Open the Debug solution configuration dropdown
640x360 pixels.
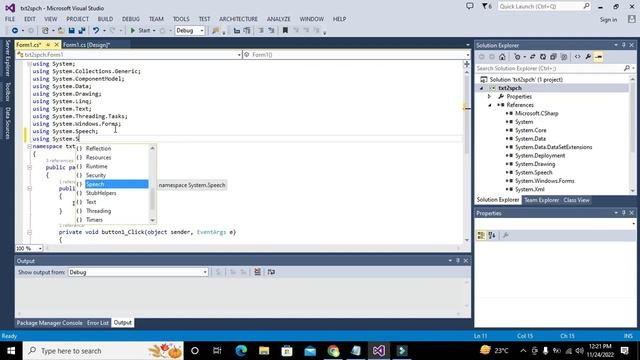tap(190, 31)
